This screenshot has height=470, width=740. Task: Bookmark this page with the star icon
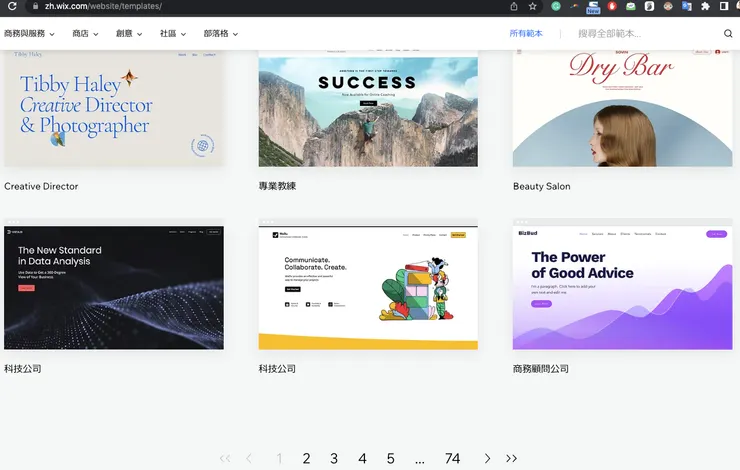(x=532, y=6)
